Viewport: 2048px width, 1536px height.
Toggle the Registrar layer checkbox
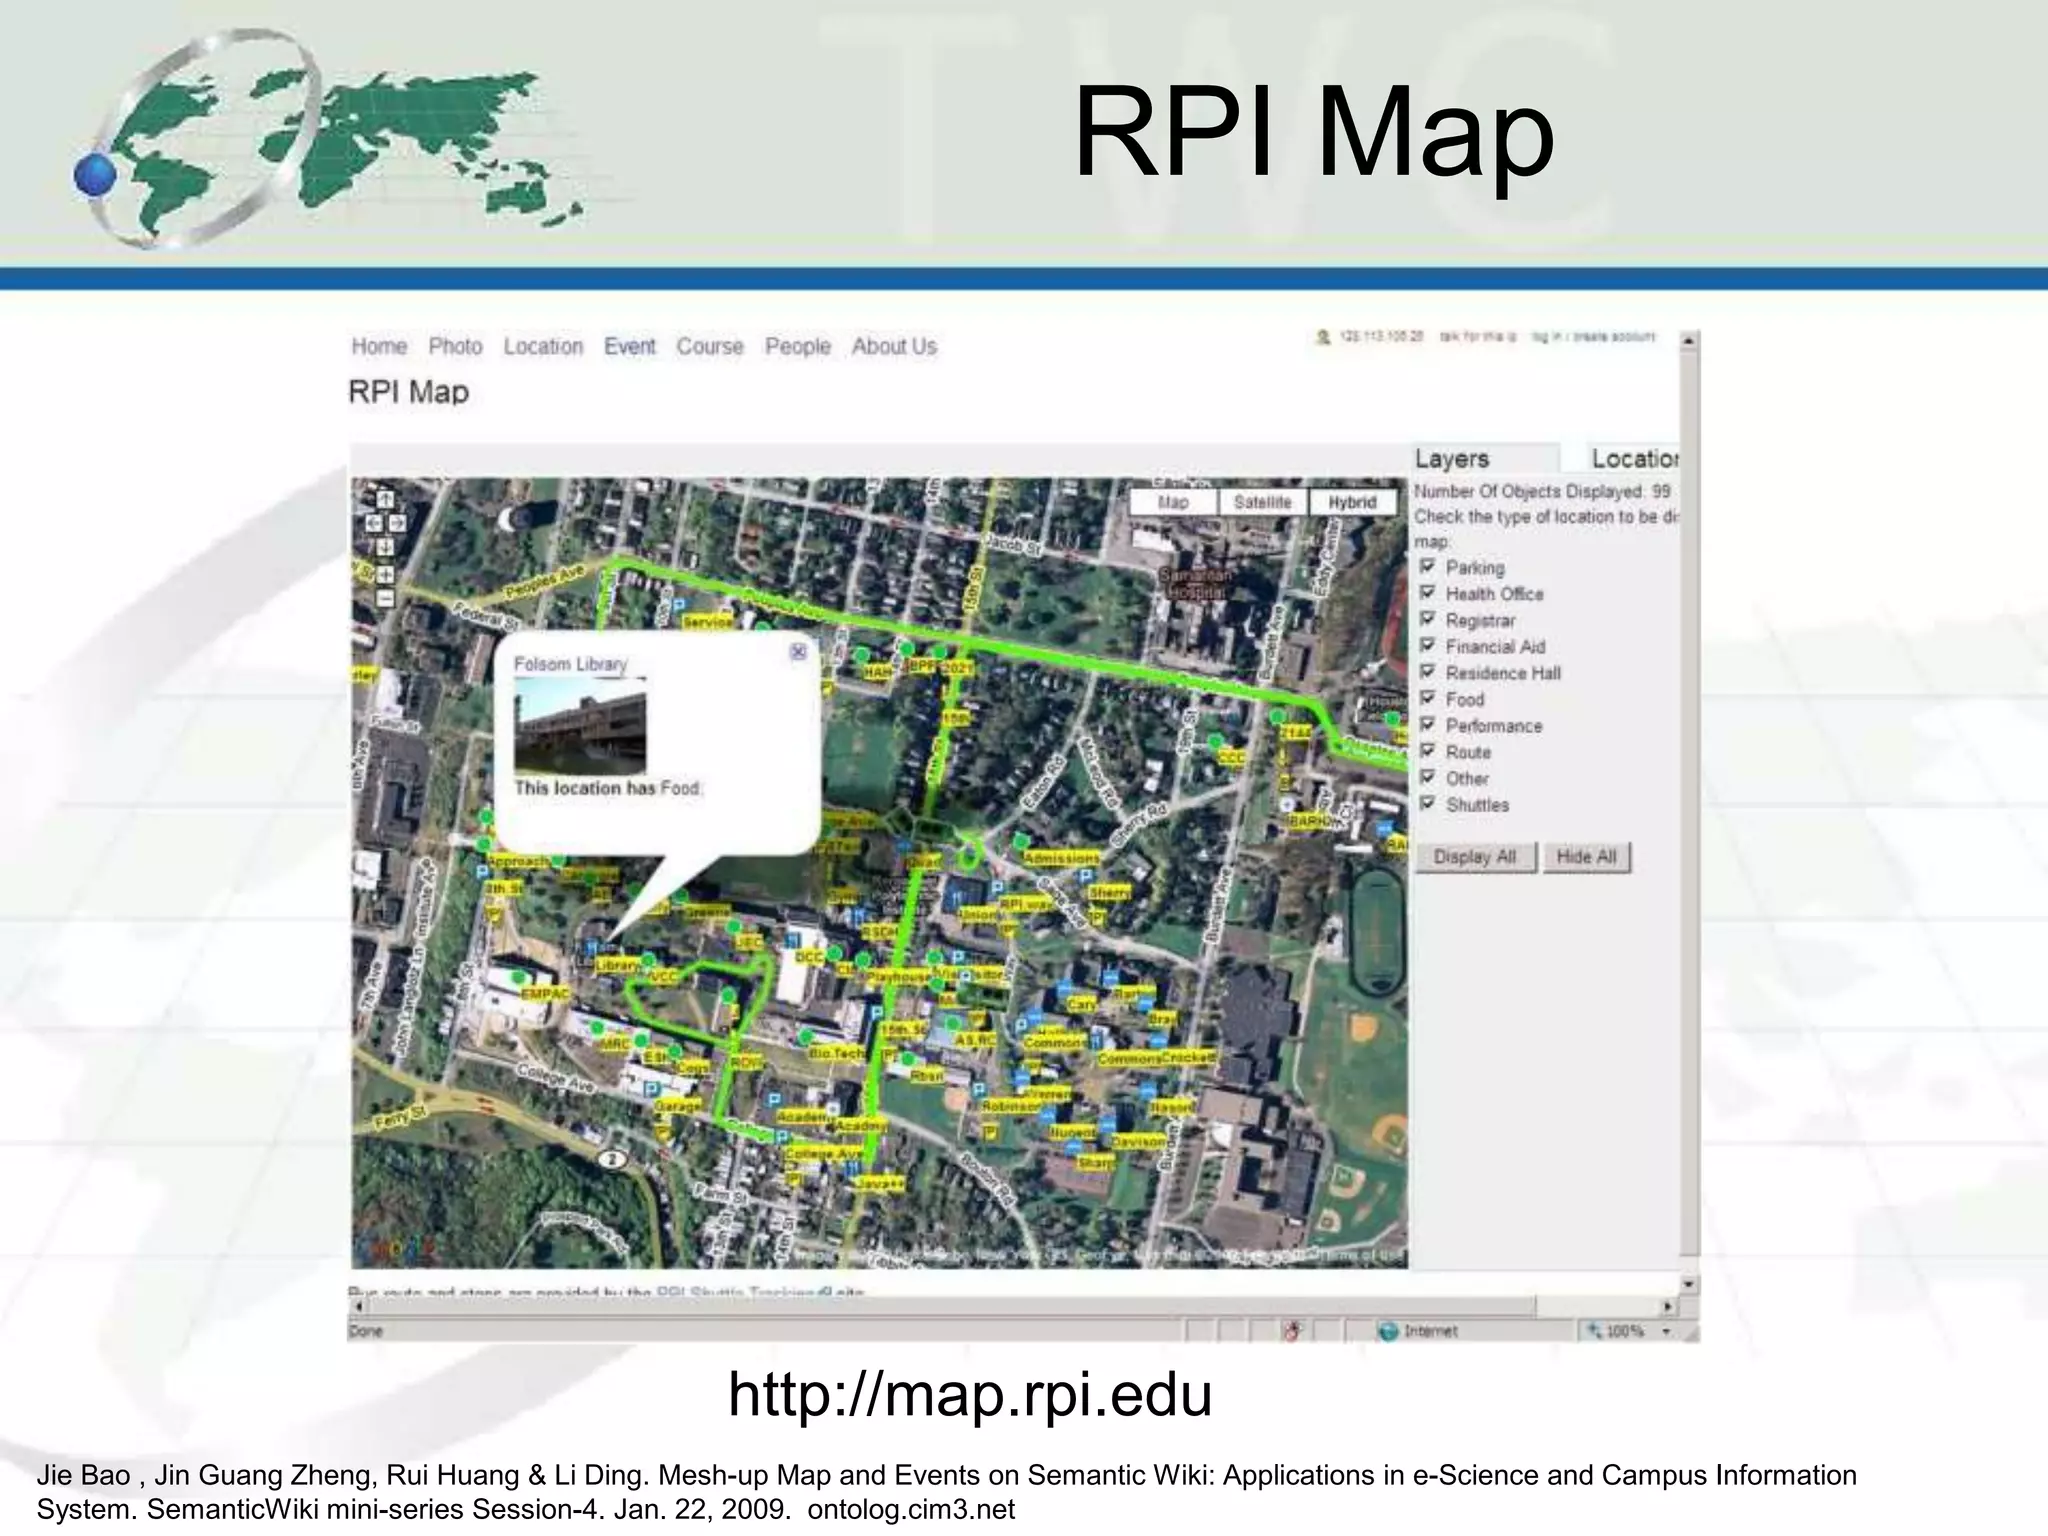click(1427, 619)
